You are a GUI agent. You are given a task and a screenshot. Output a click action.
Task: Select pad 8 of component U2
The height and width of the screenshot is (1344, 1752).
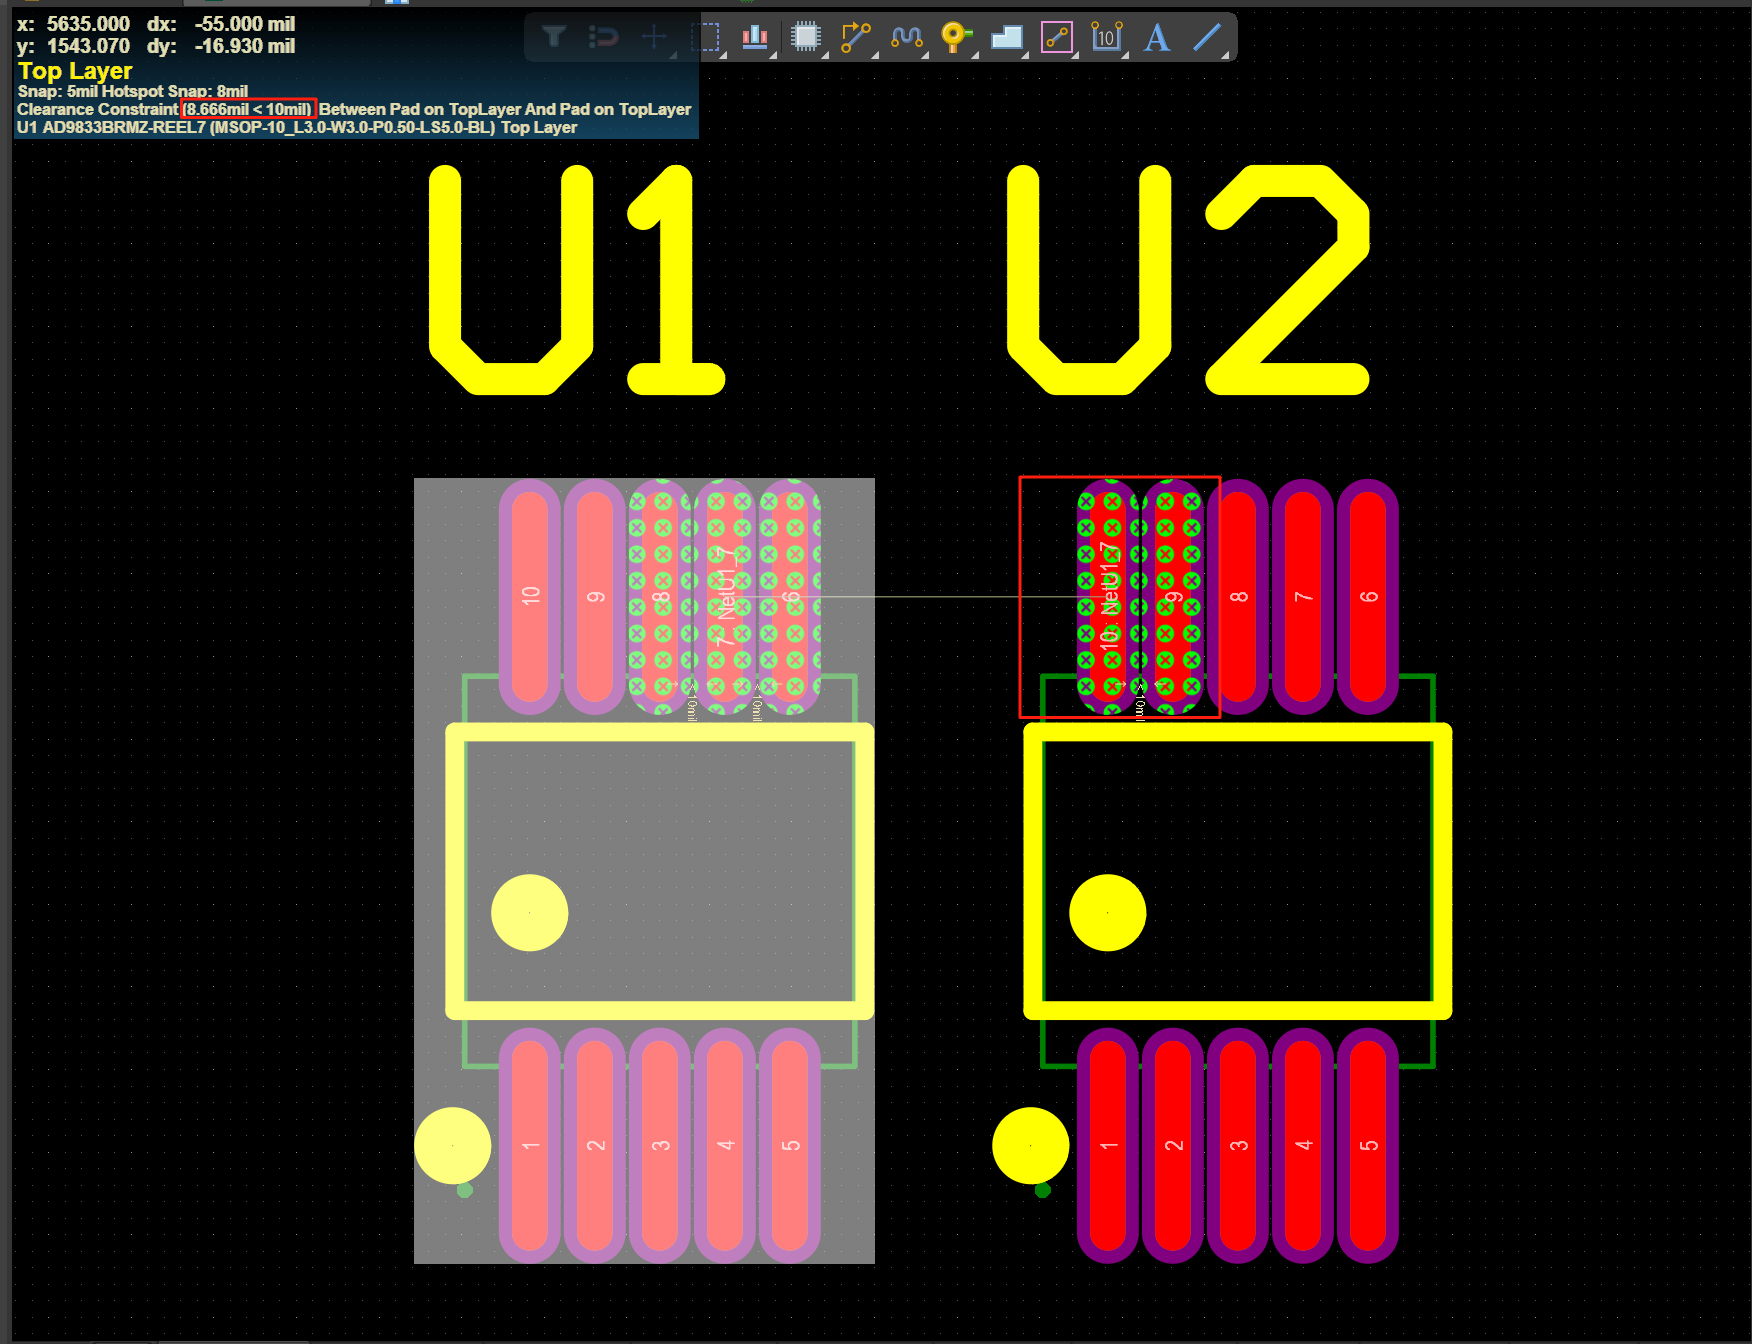coord(1238,597)
